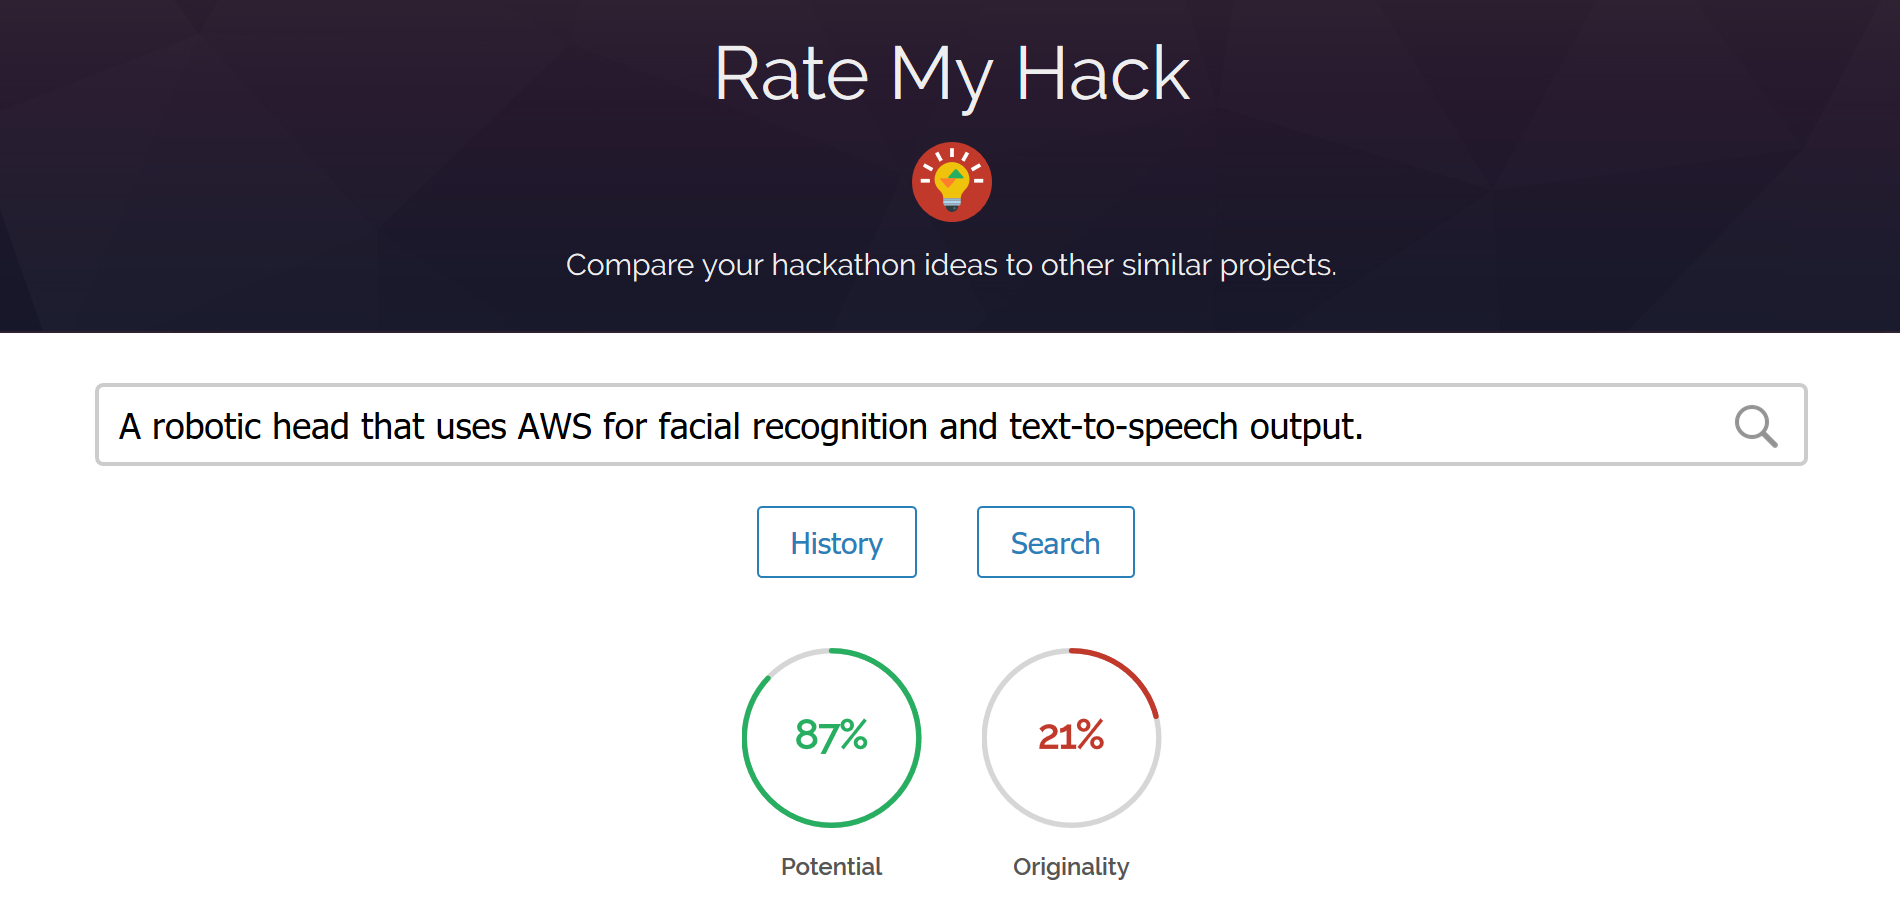Select the 87% potential score text
Viewport: 1900px width, 903px height.
pyautogui.click(x=831, y=736)
